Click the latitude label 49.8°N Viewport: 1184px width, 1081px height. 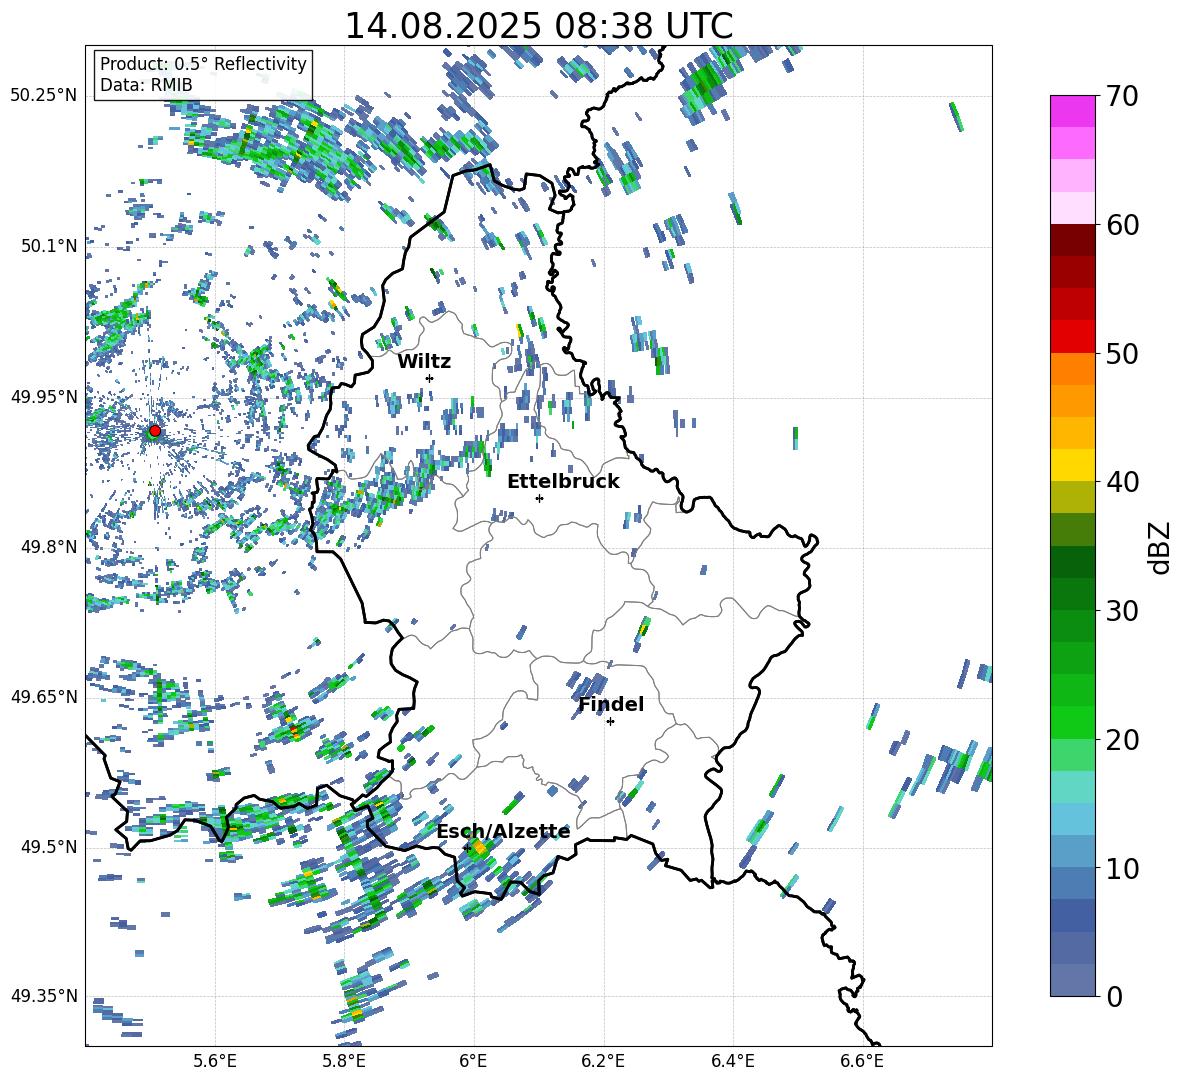pos(49,547)
